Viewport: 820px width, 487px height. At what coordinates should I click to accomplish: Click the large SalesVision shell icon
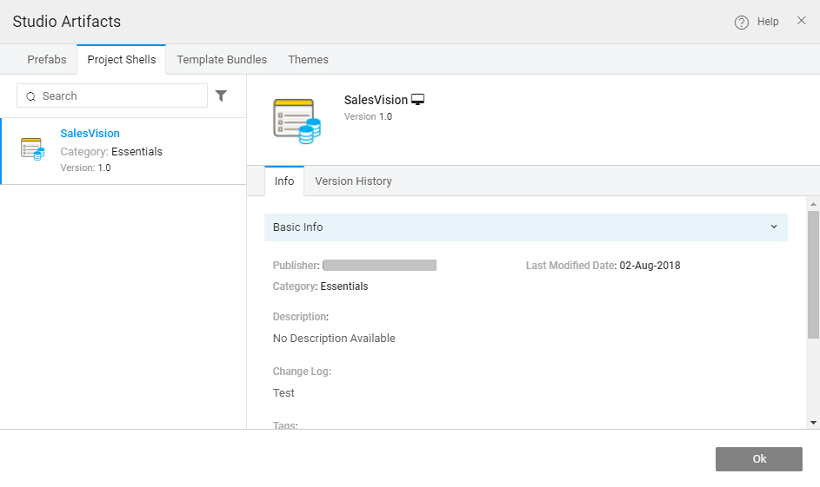tap(296, 119)
